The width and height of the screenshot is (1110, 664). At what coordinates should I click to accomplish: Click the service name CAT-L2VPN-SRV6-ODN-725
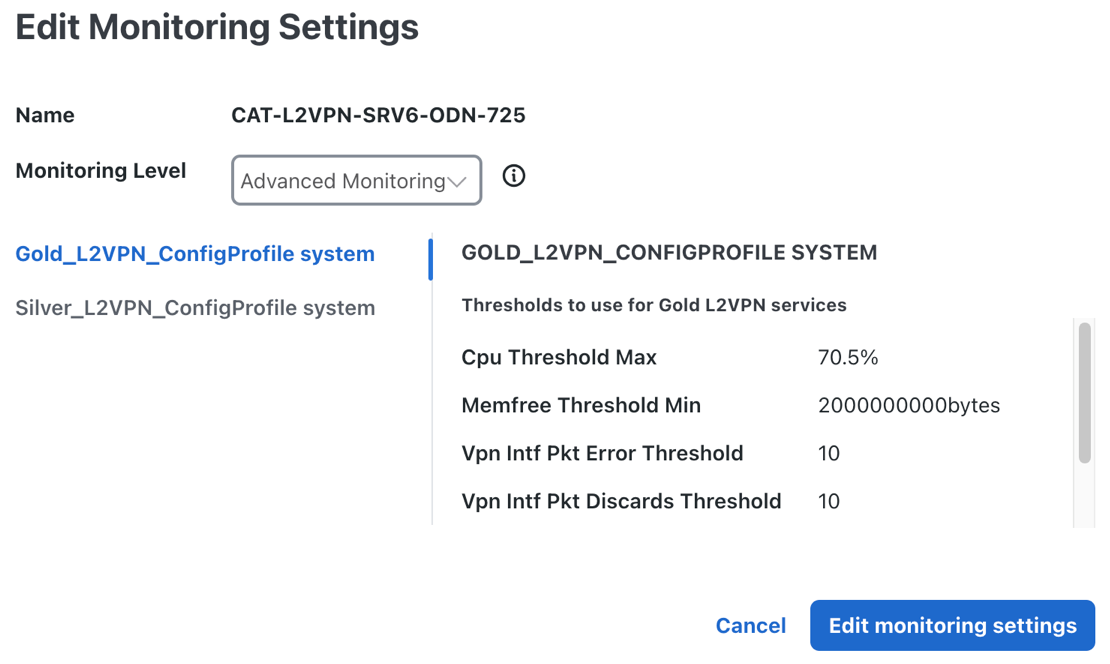pyautogui.click(x=378, y=115)
